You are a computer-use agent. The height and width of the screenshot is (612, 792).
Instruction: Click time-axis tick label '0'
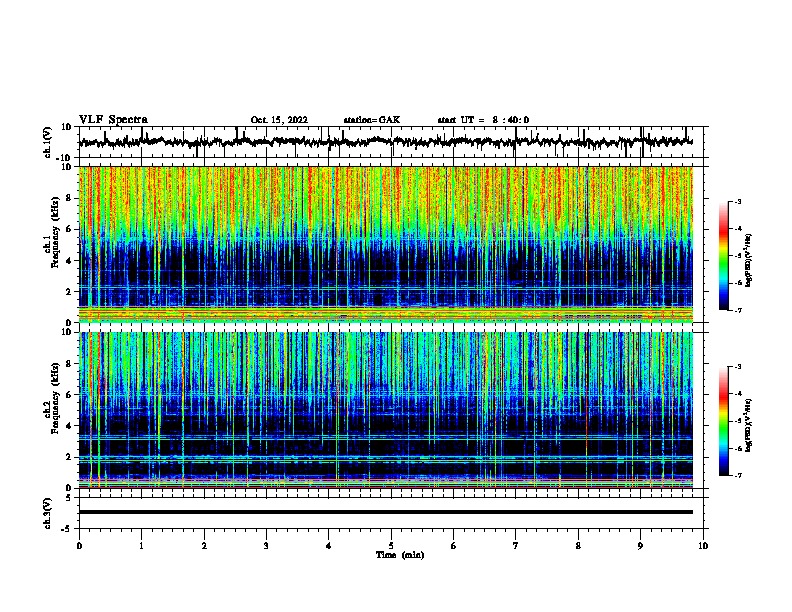pos(79,546)
